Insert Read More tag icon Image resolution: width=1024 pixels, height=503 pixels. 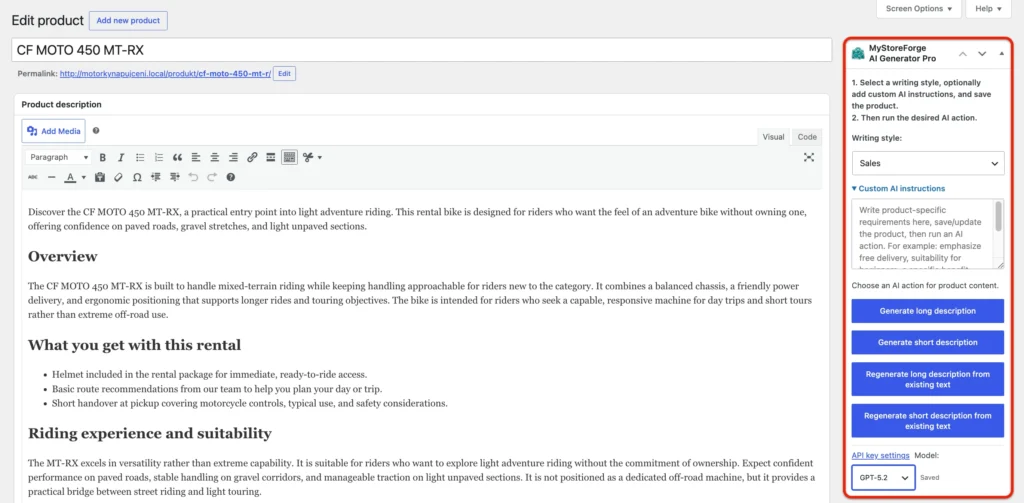click(x=270, y=157)
